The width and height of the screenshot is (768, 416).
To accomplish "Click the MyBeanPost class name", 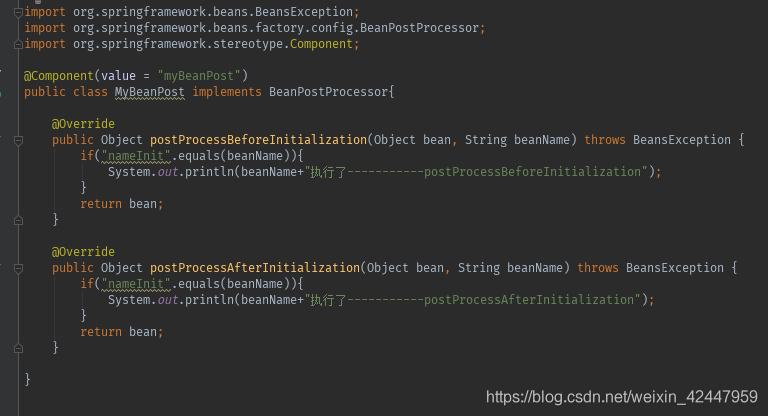I will pyautogui.click(x=149, y=92).
